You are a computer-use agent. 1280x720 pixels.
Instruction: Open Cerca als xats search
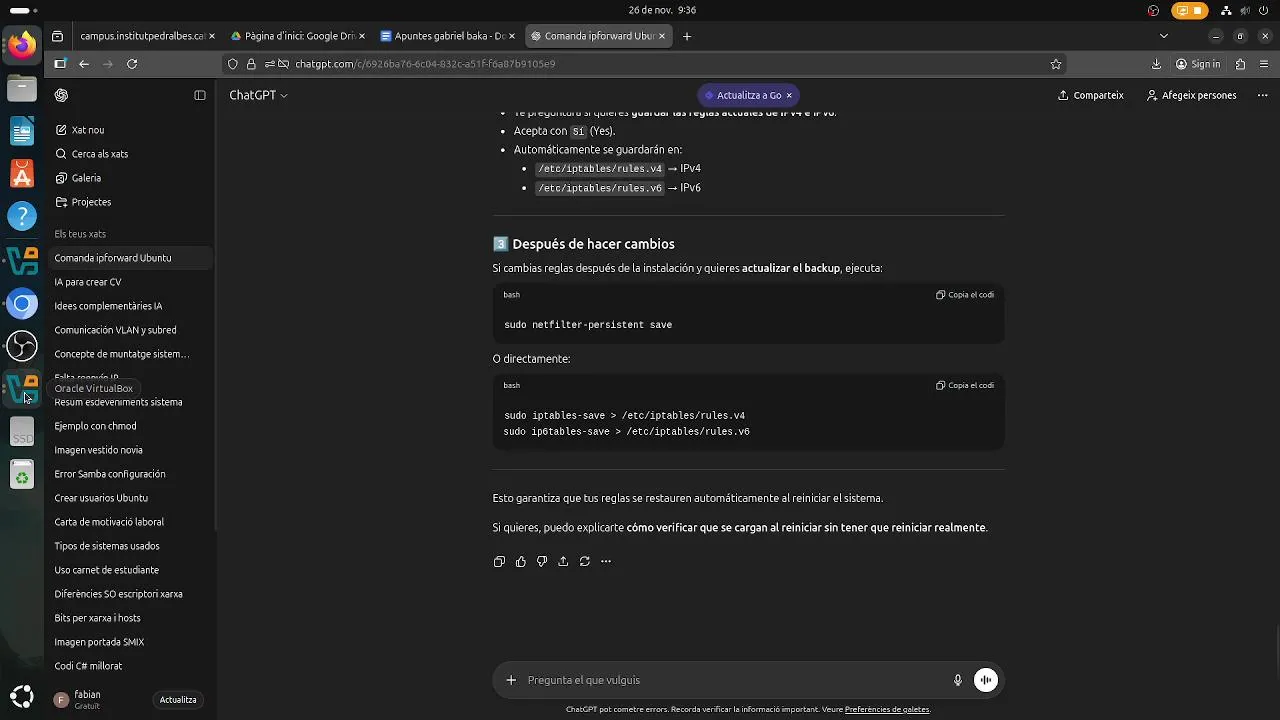tap(132, 154)
